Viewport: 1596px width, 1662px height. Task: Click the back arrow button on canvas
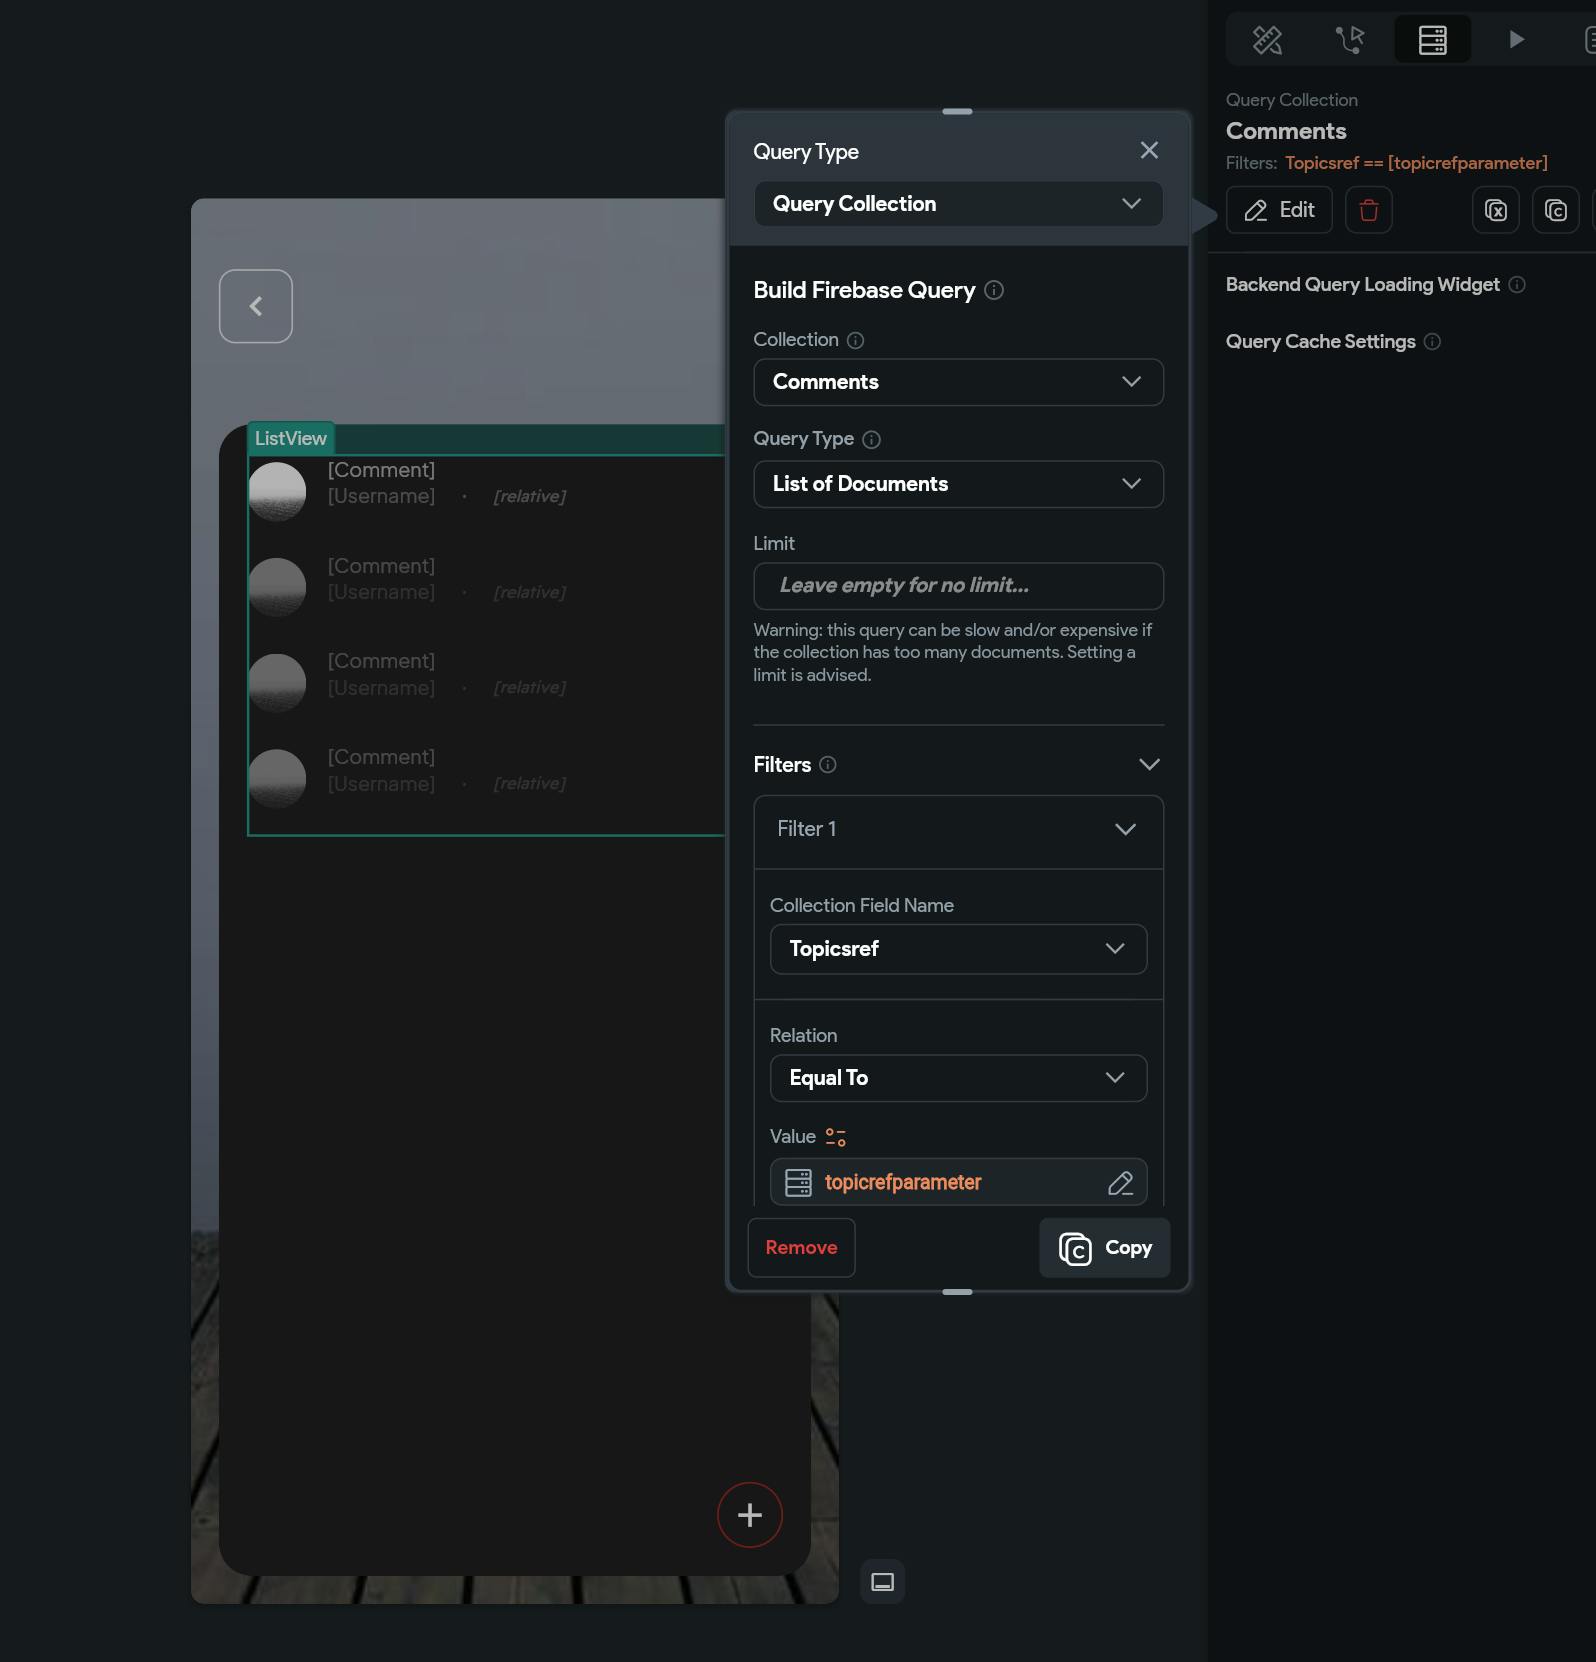(x=256, y=306)
